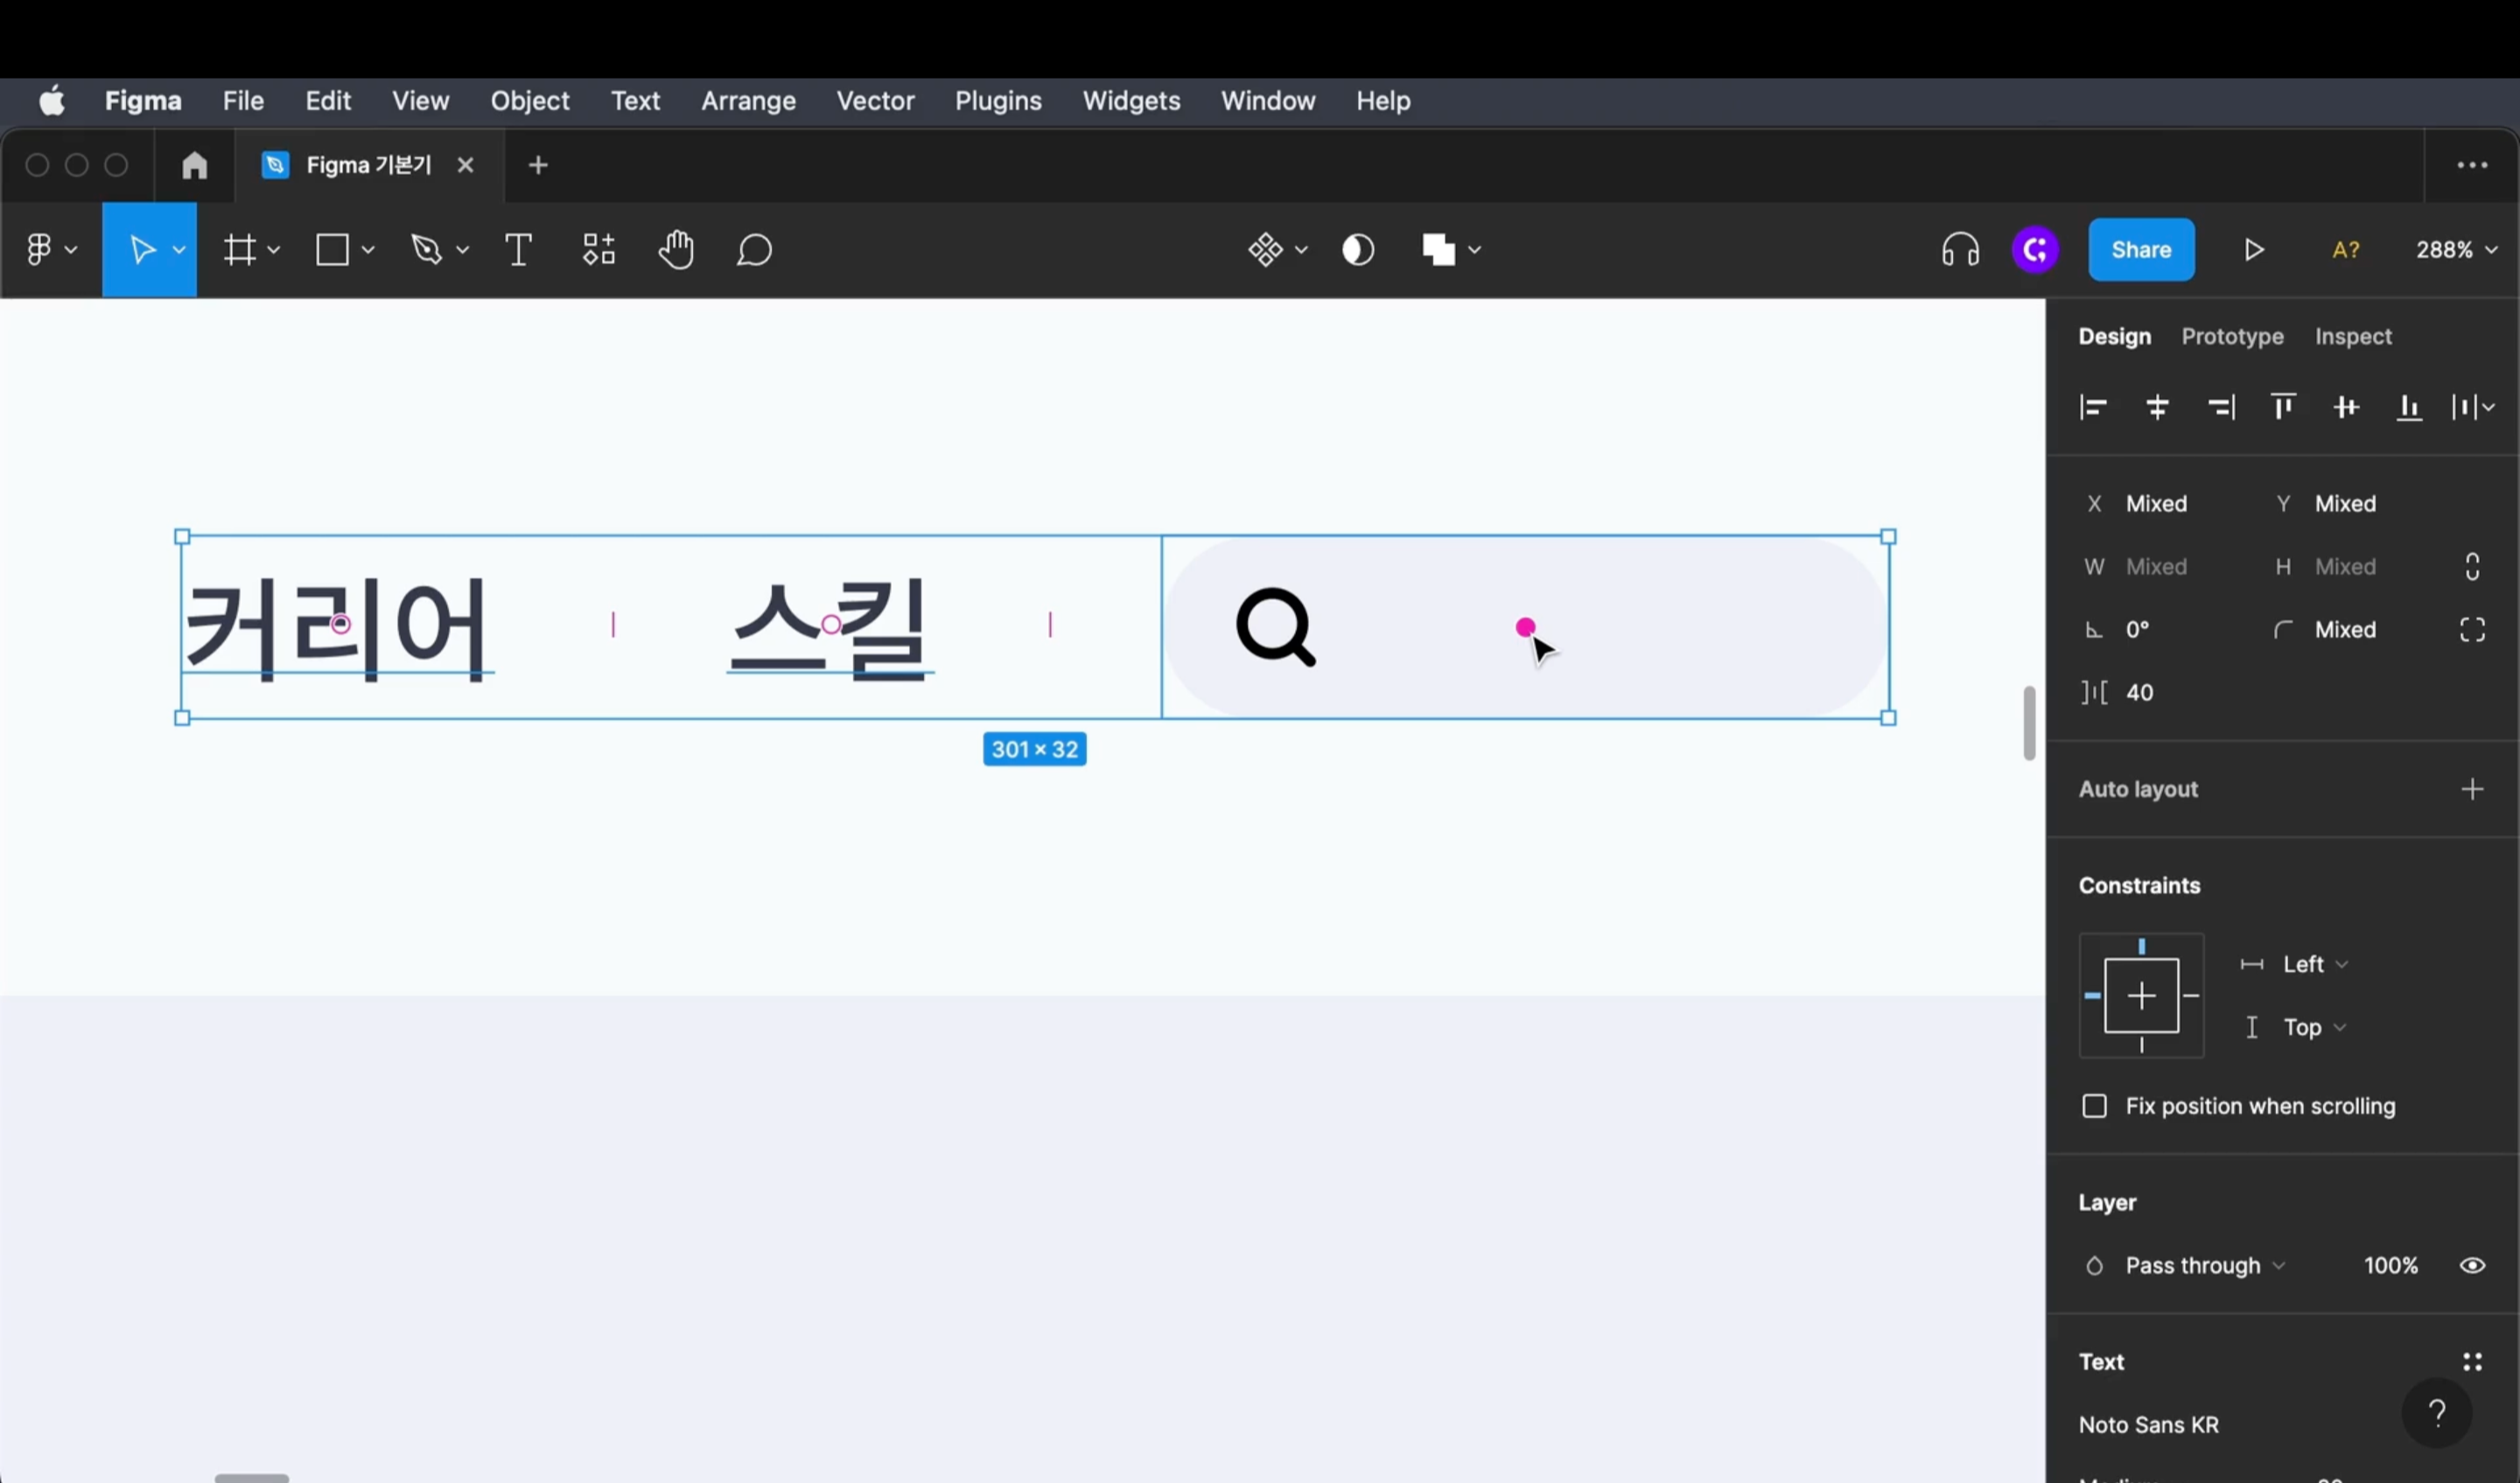Open the Plugins menu

point(997,100)
